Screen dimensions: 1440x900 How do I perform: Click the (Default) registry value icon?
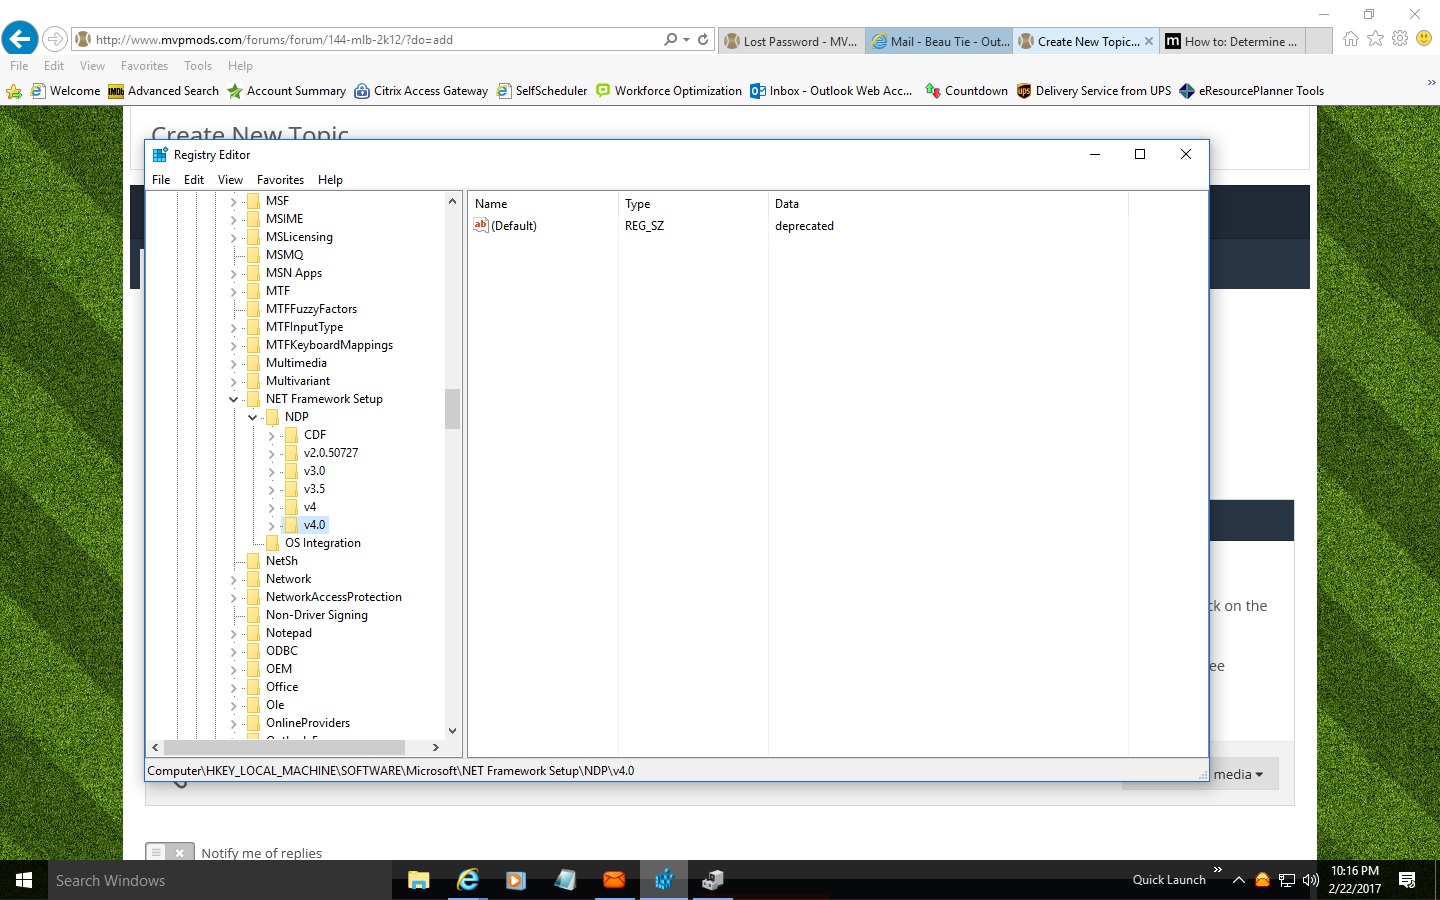pyautogui.click(x=481, y=225)
